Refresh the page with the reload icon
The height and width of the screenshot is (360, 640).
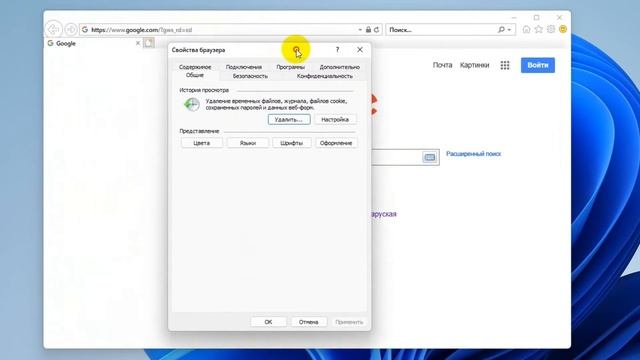pos(376,30)
